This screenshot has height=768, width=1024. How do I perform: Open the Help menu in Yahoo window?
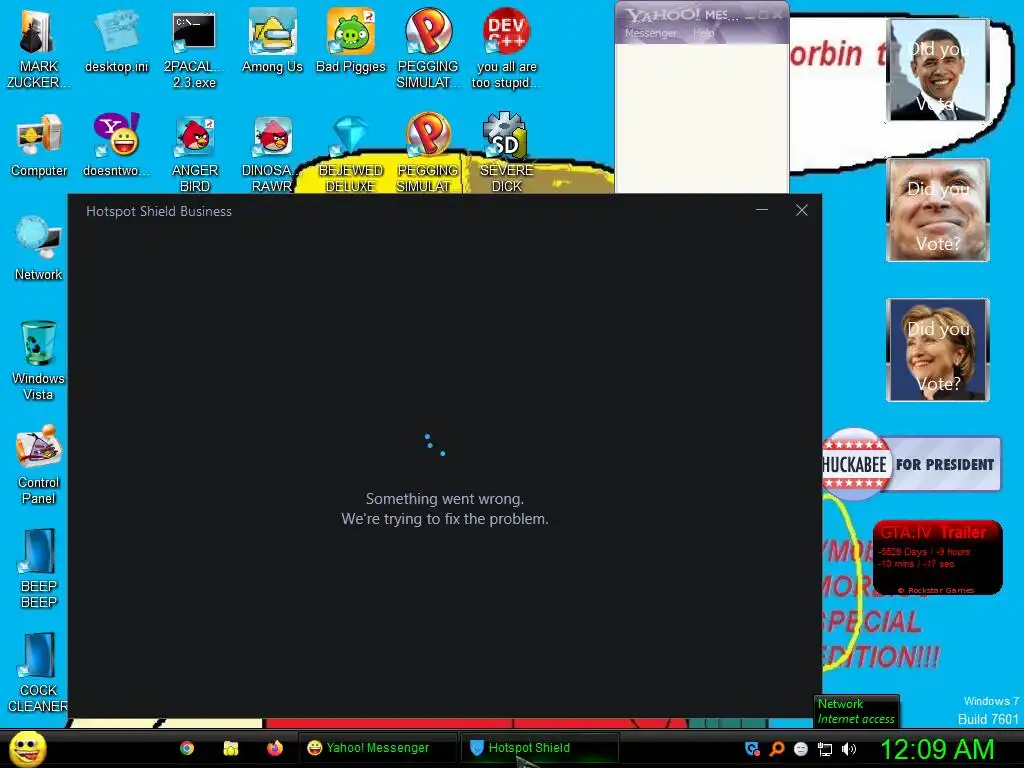tap(703, 33)
